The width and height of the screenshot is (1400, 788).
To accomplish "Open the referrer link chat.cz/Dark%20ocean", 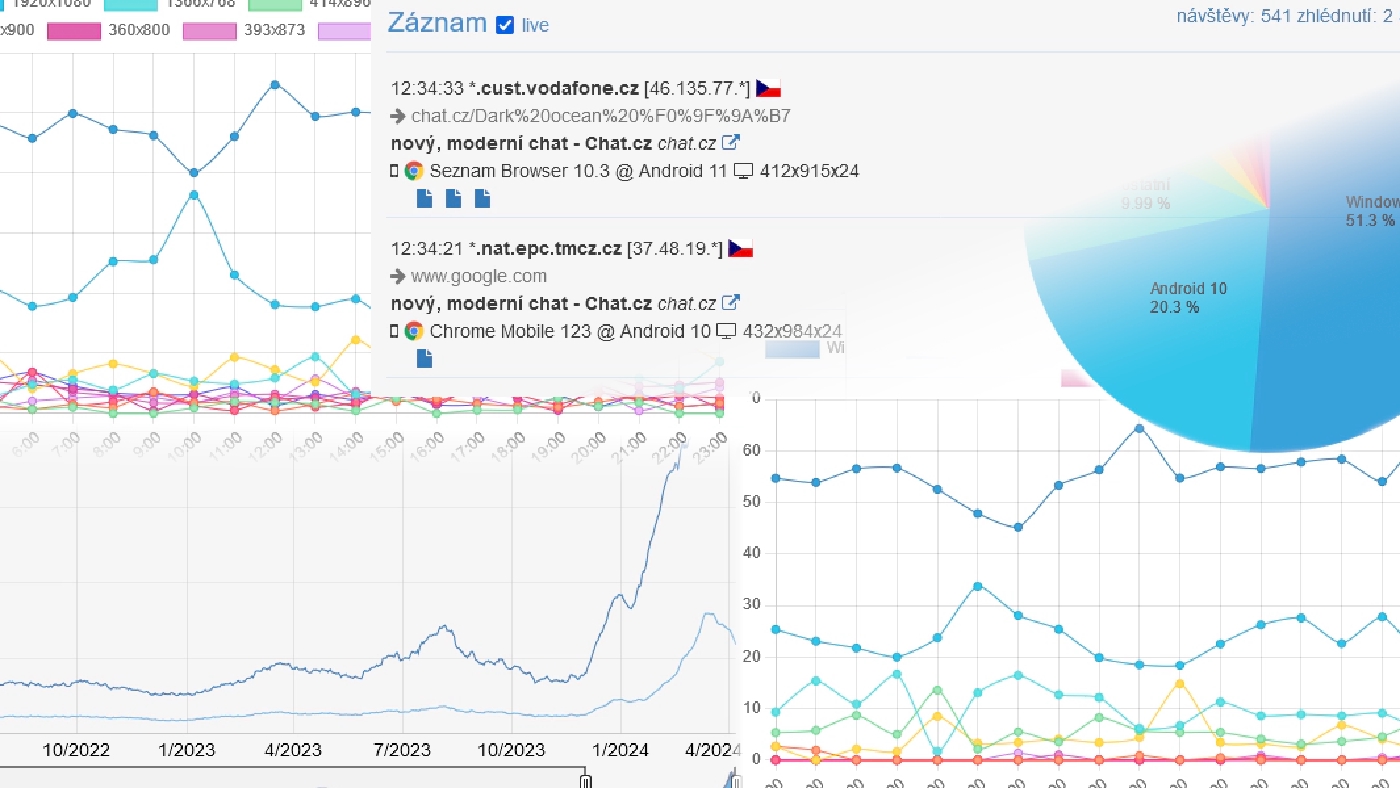I will 601,116.
